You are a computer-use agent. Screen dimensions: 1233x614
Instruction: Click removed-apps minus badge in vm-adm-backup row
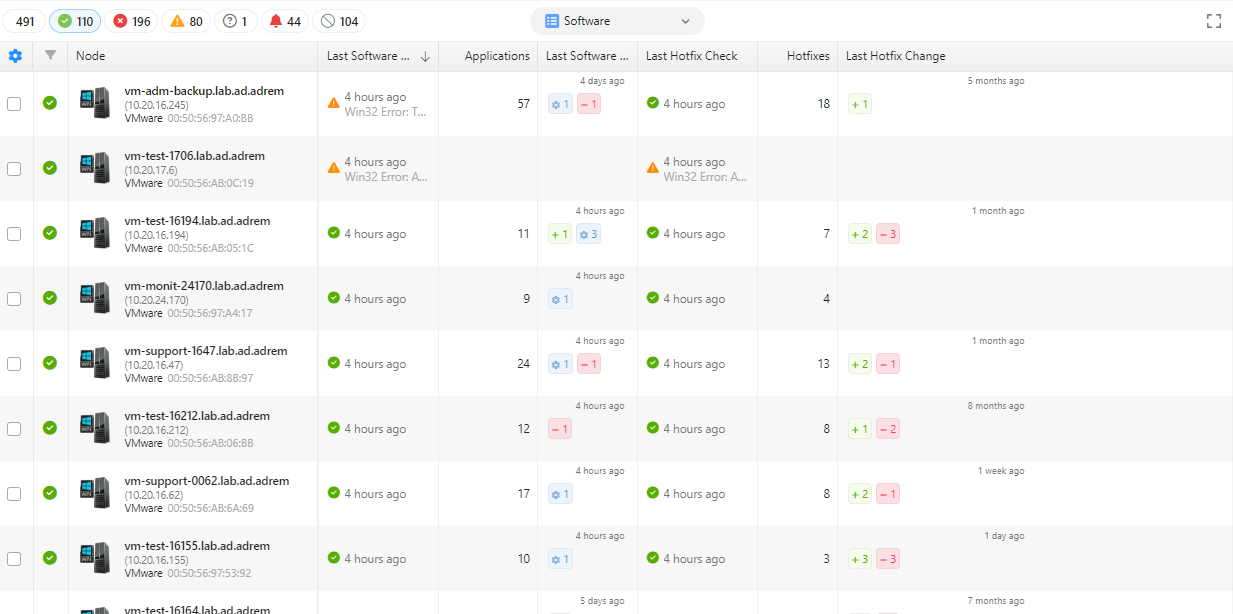pyautogui.click(x=589, y=104)
